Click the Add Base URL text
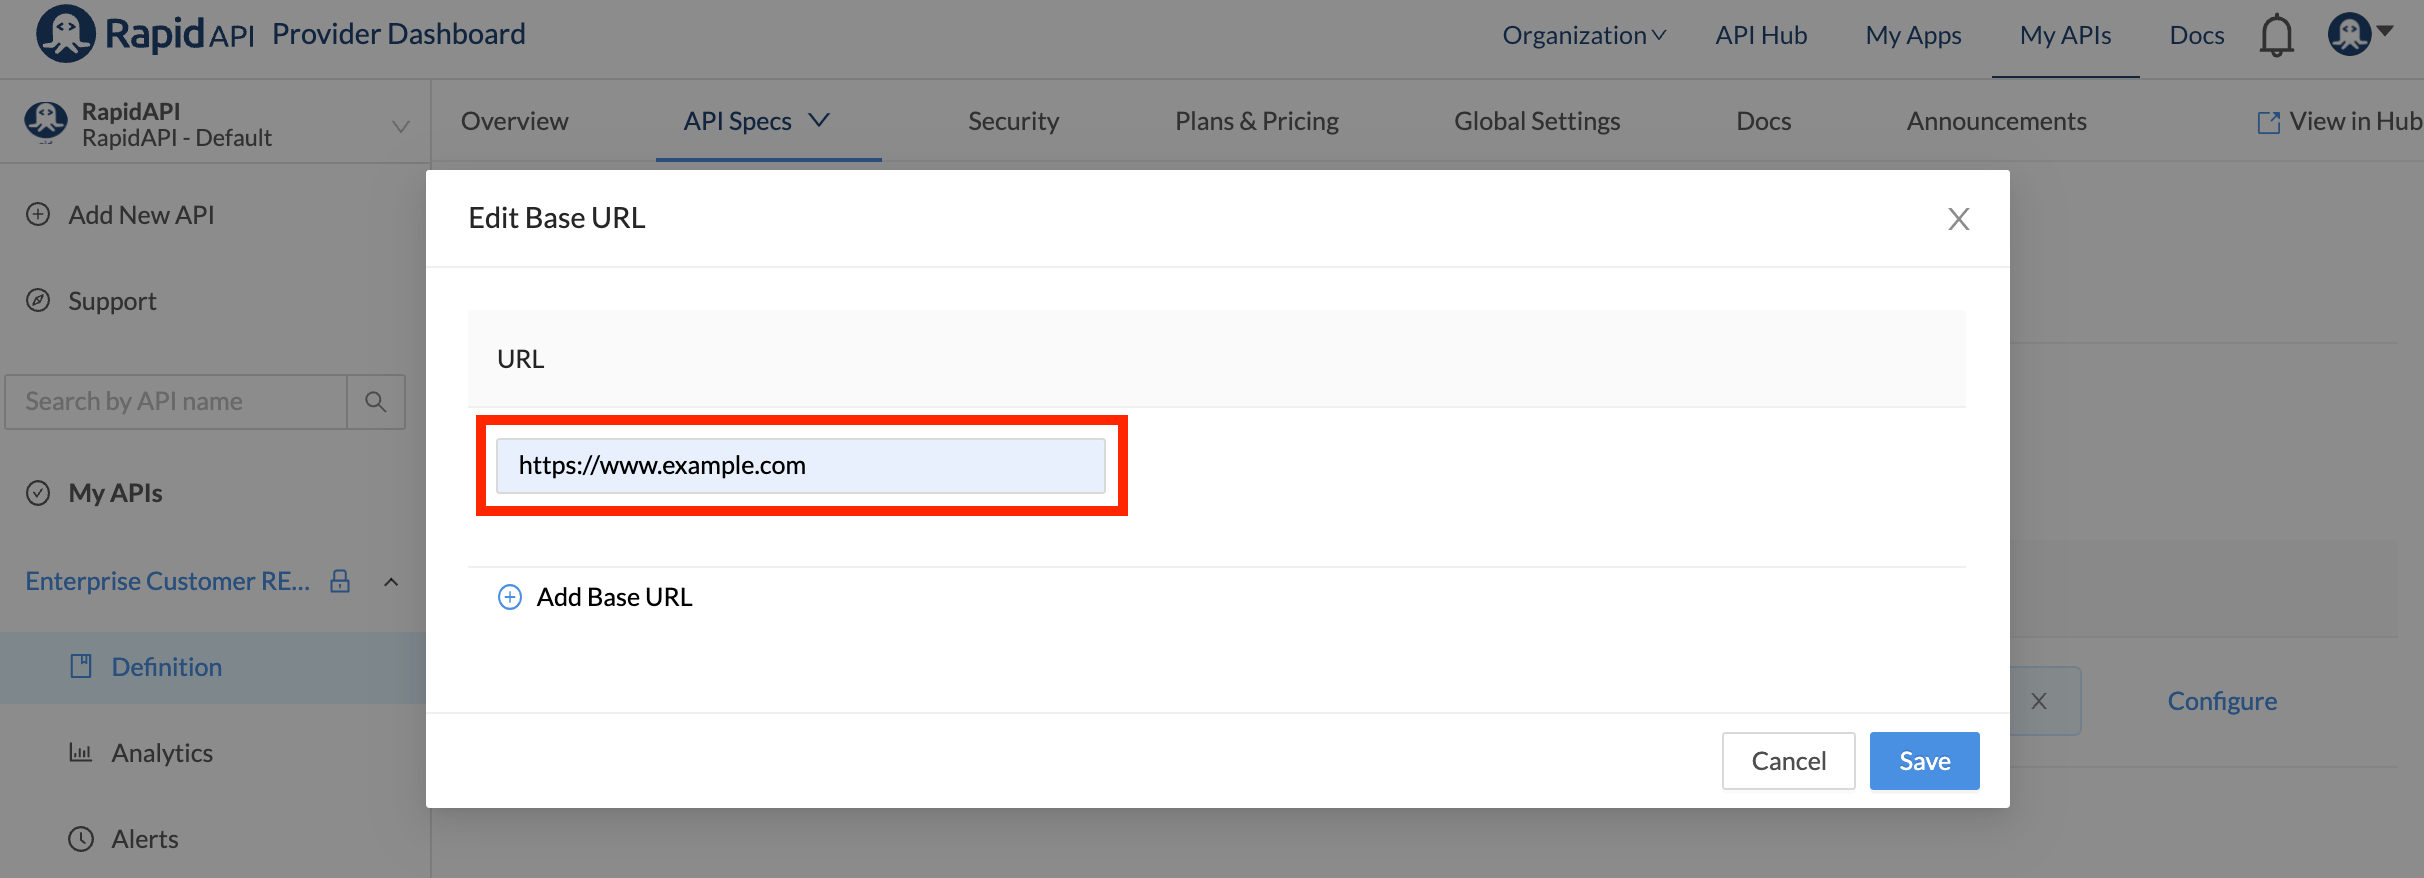The image size is (2424, 878). coord(614,597)
